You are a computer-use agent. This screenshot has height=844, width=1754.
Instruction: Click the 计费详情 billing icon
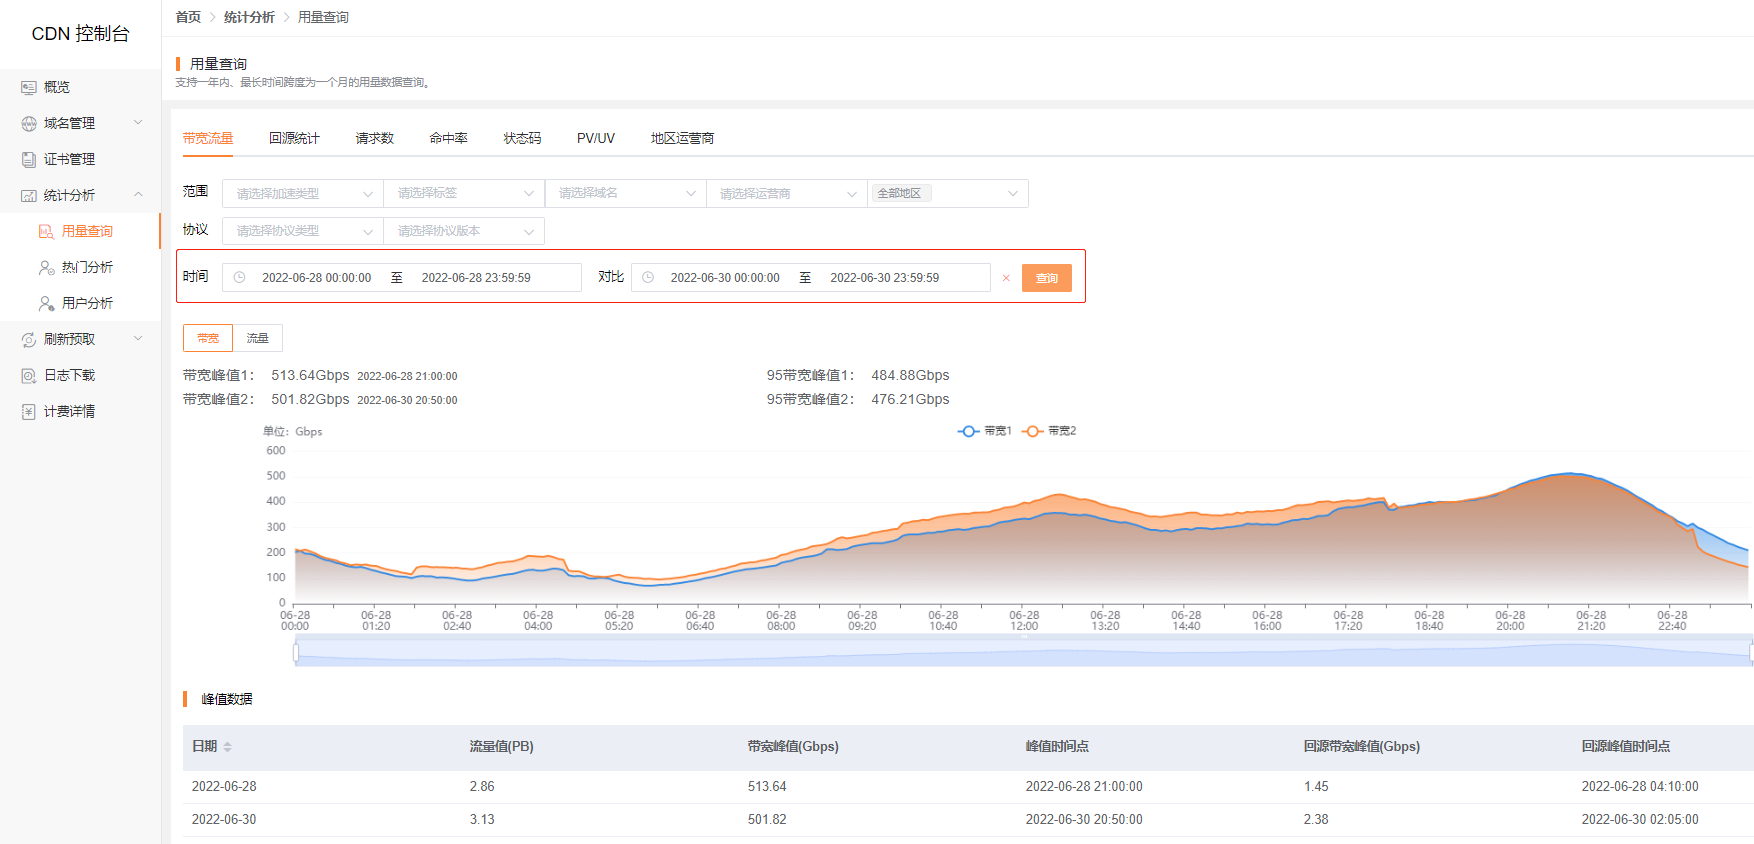coord(29,412)
